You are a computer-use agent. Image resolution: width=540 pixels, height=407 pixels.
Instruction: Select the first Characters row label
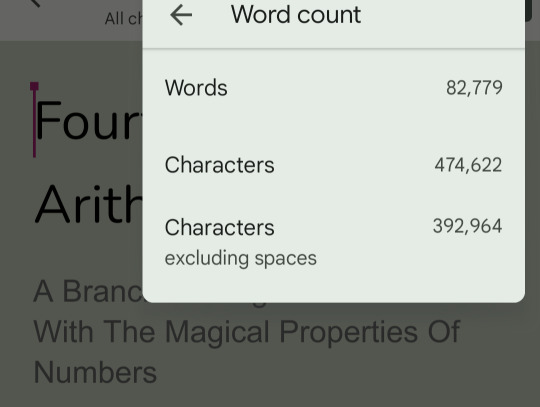[x=219, y=165]
